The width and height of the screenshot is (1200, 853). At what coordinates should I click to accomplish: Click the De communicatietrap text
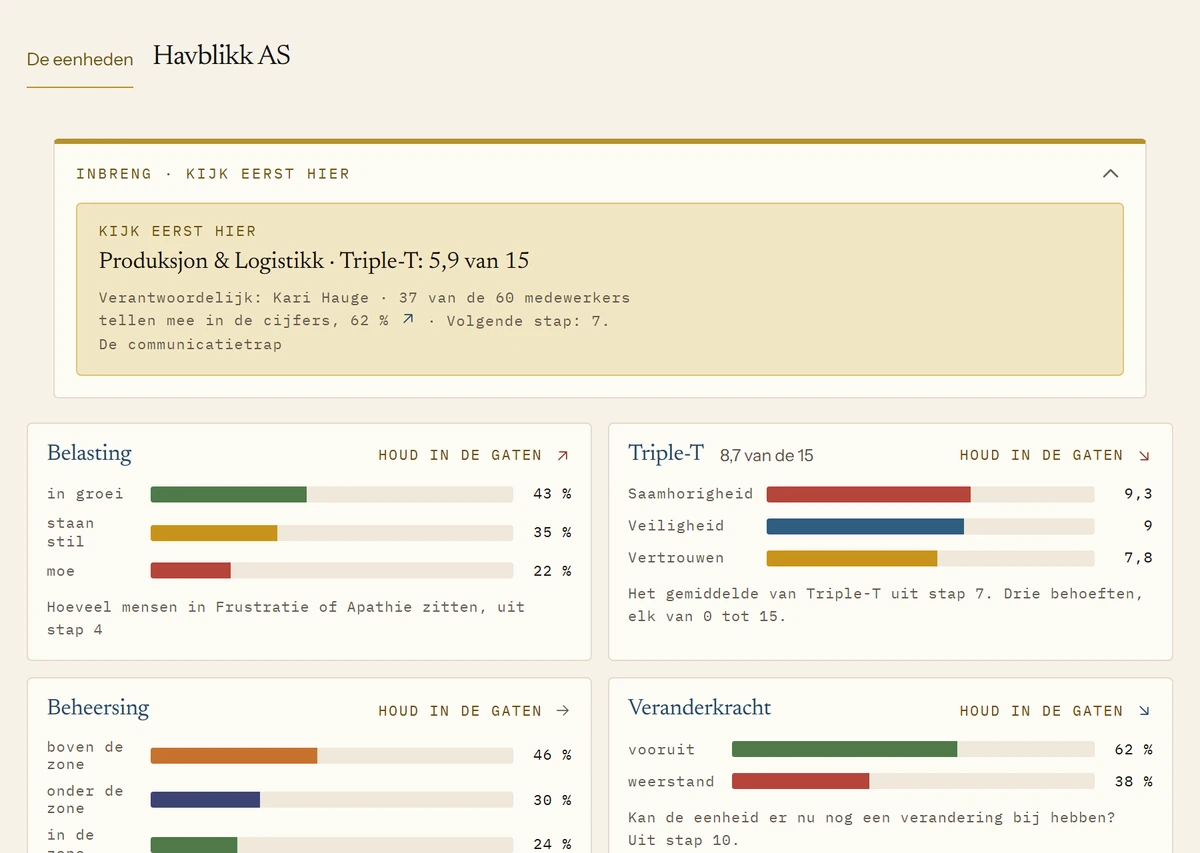pos(190,344)
